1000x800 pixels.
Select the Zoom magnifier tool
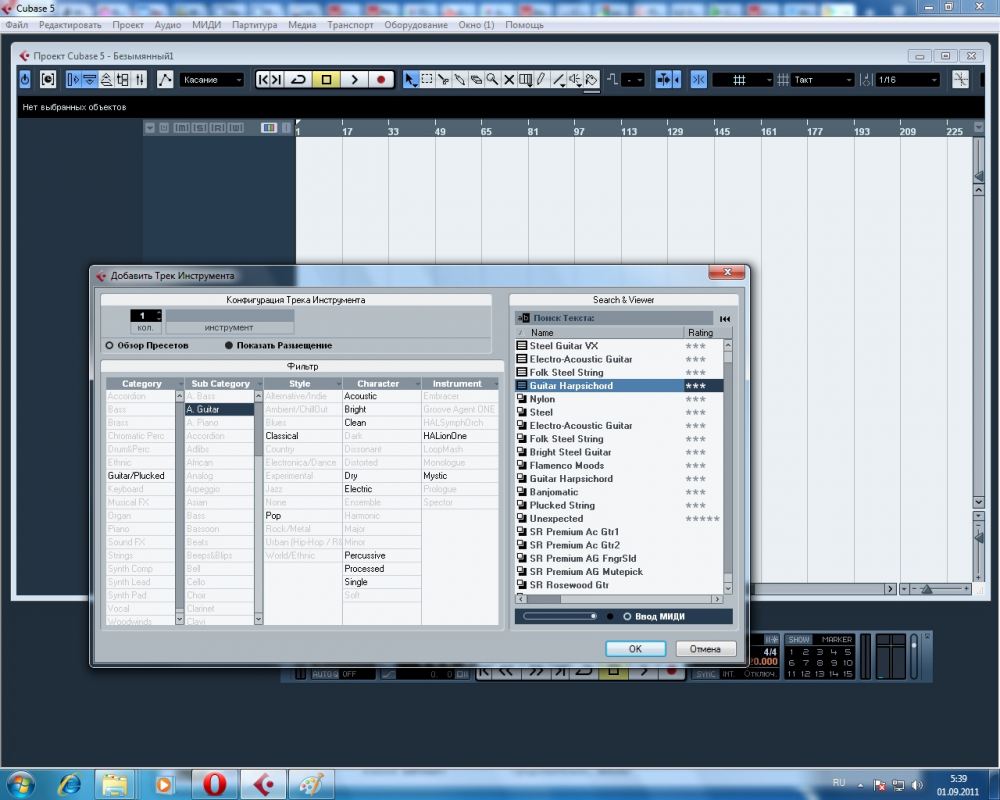coord(492,80)
